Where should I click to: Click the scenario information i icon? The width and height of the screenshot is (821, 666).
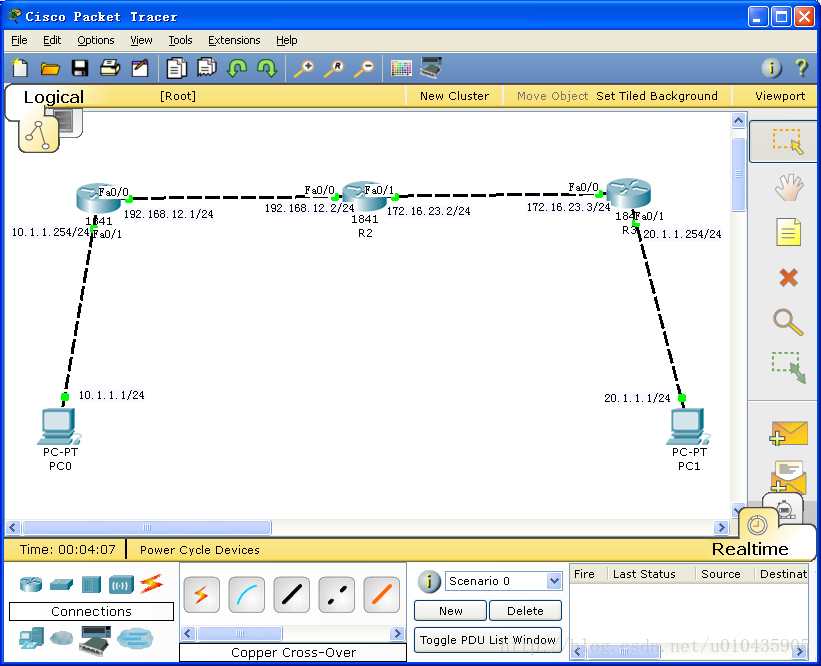pyautogui.click(x=429, y=581)
